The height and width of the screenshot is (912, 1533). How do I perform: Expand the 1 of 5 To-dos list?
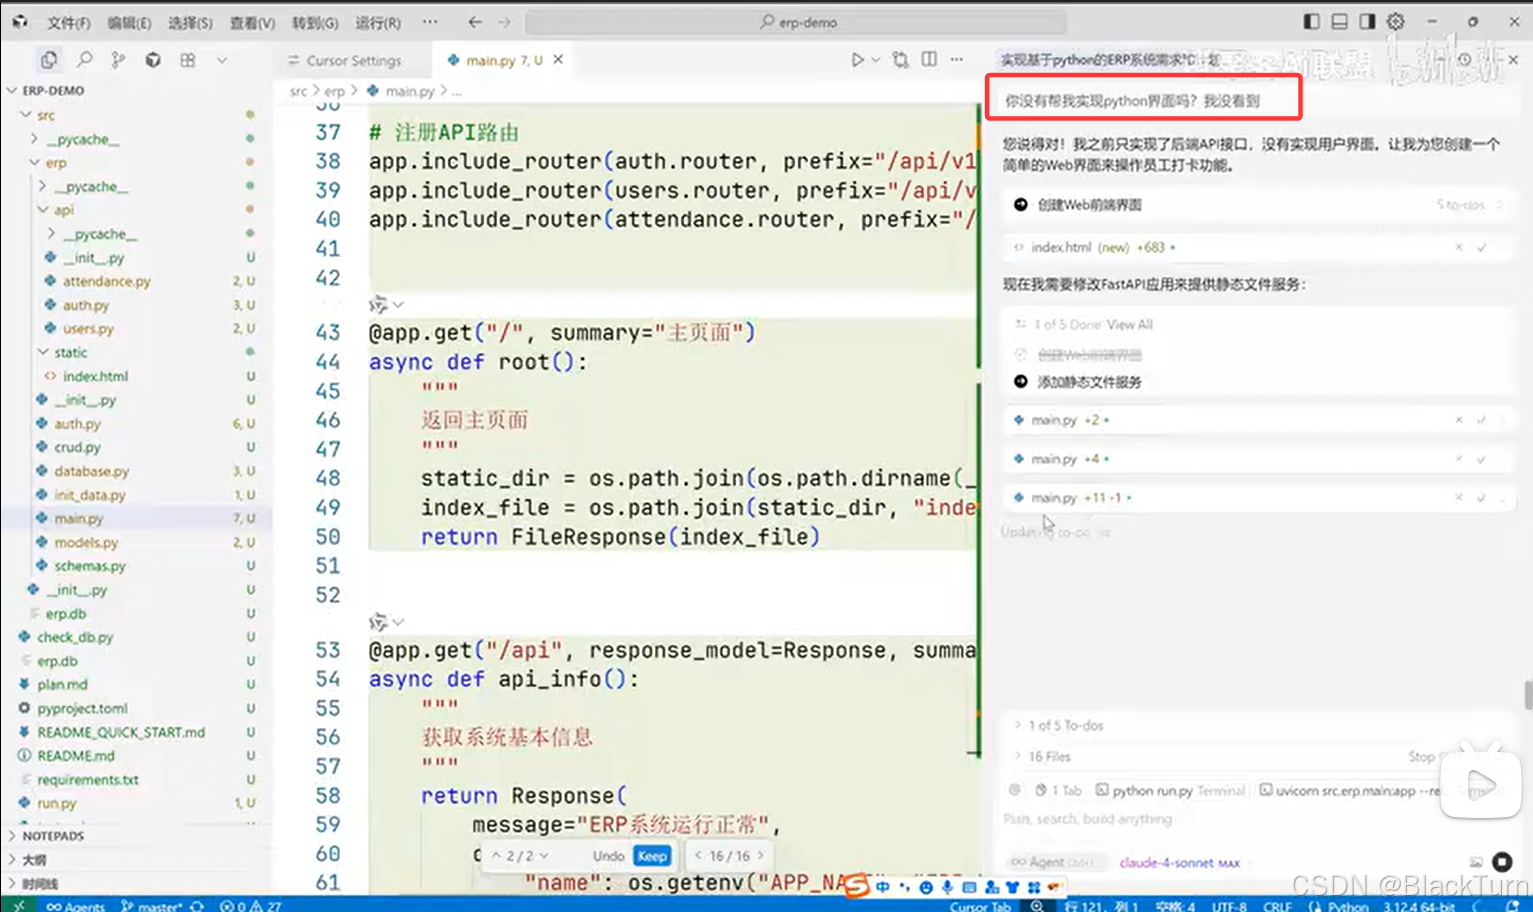(x=1058, y=725)
